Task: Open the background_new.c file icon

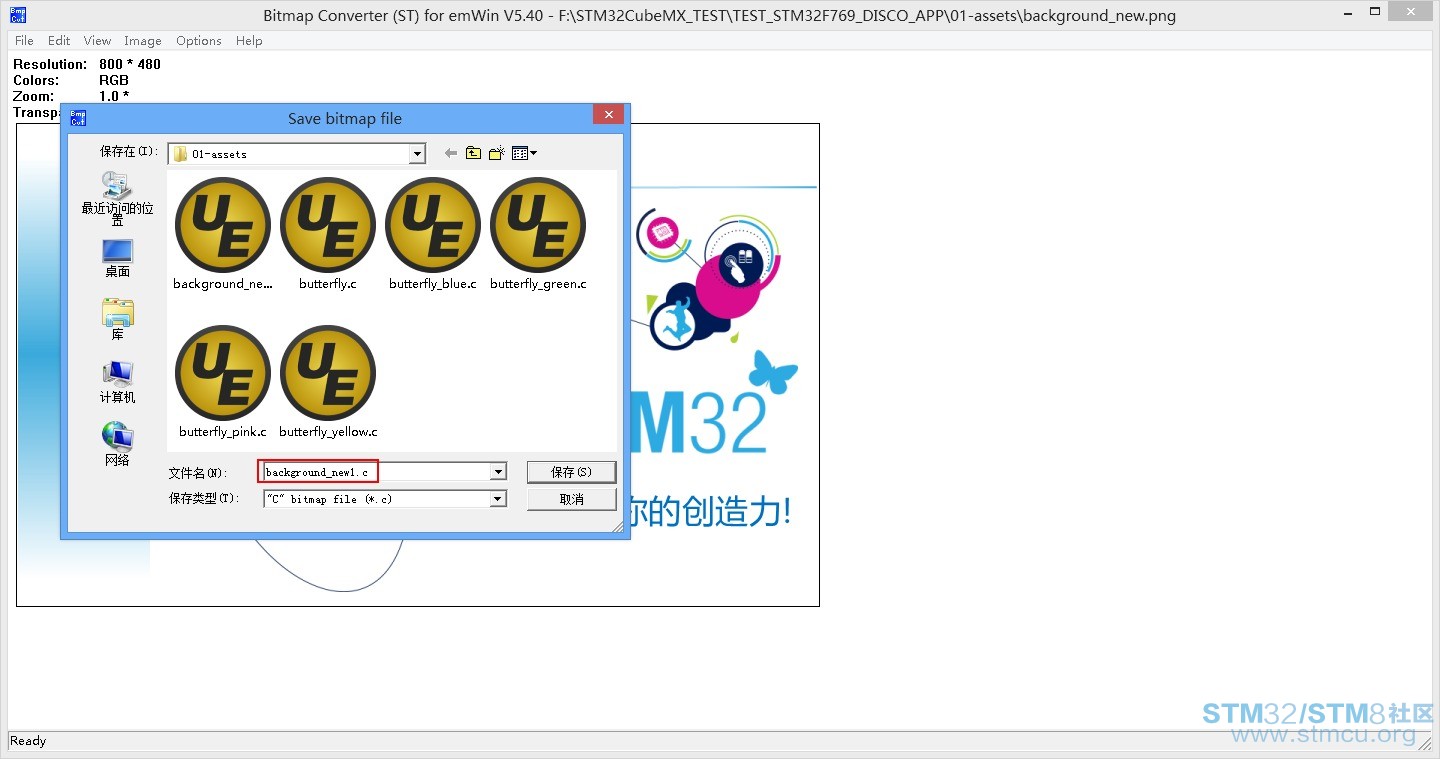Action: coord(223,225)
